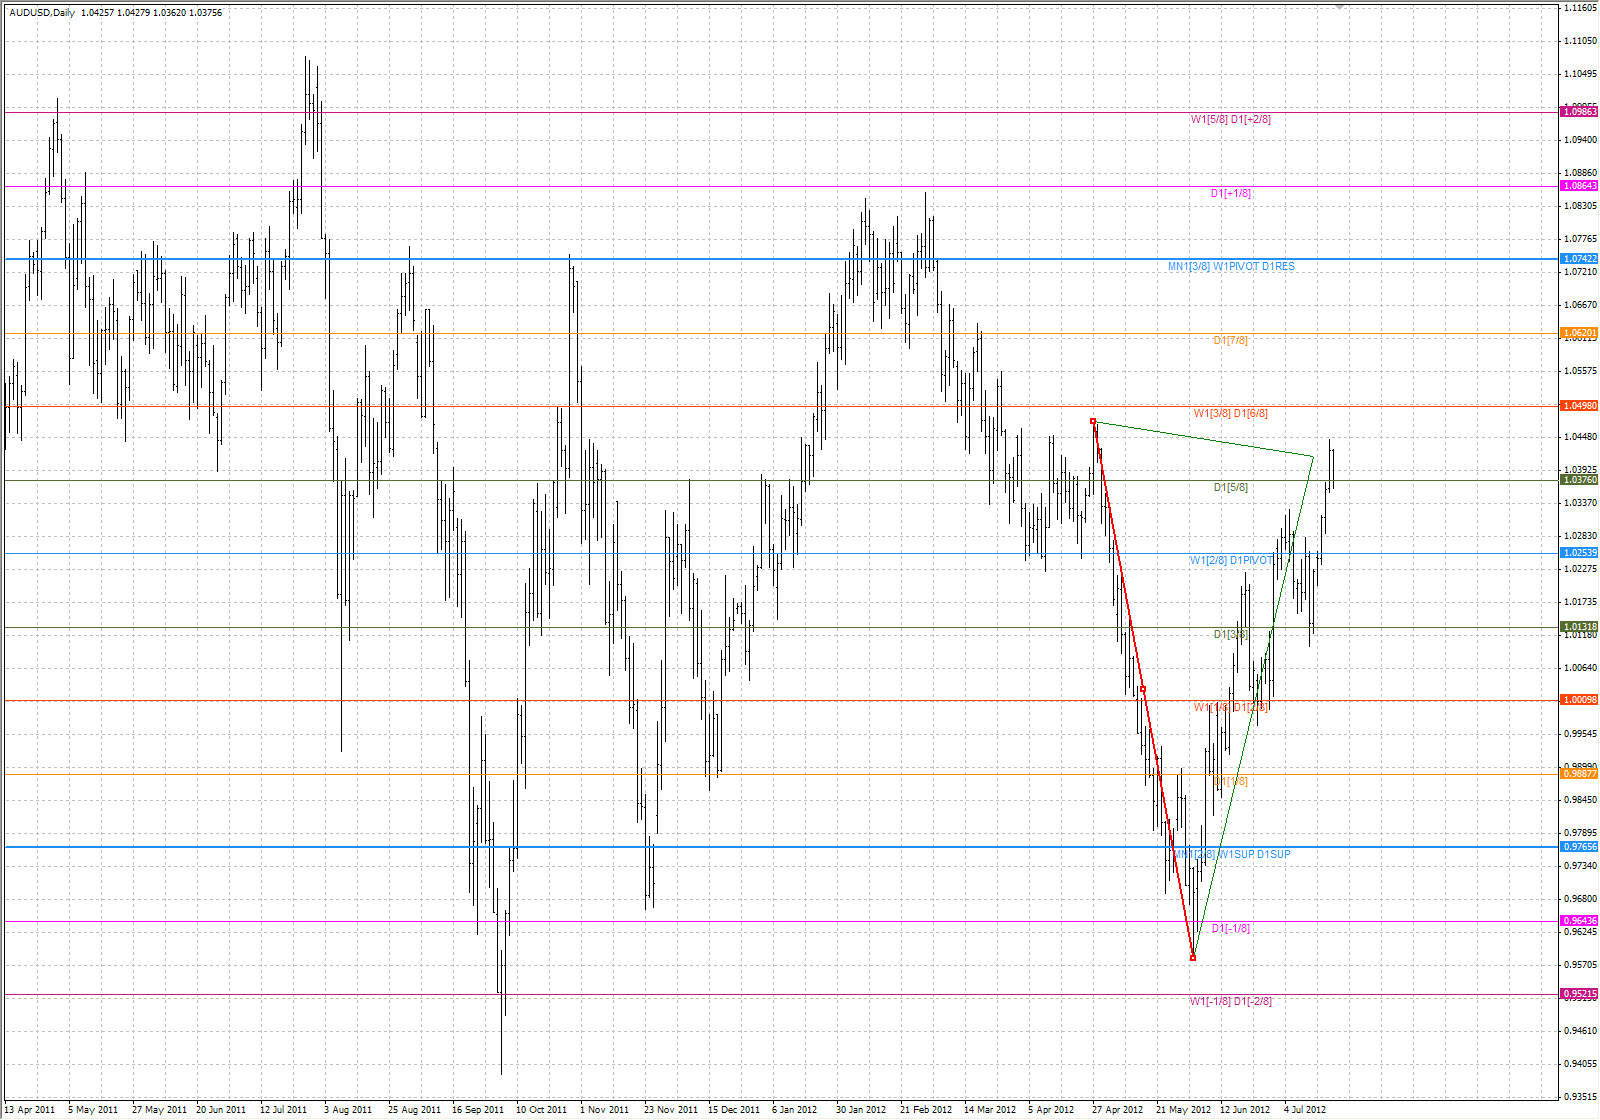1600x1120 pixels.
Task: Select the top anchor of the red trendline
Action: [x=1093, y=421]
